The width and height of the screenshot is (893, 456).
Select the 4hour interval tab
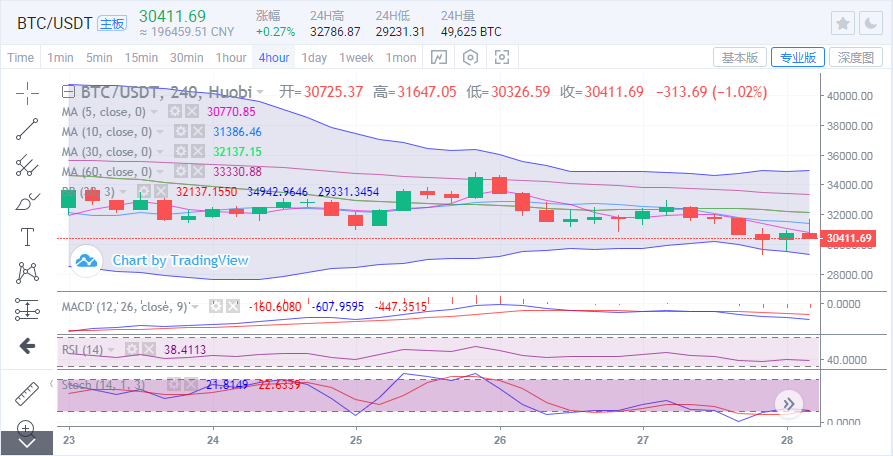pyautogui.click(x=274, y=57)
